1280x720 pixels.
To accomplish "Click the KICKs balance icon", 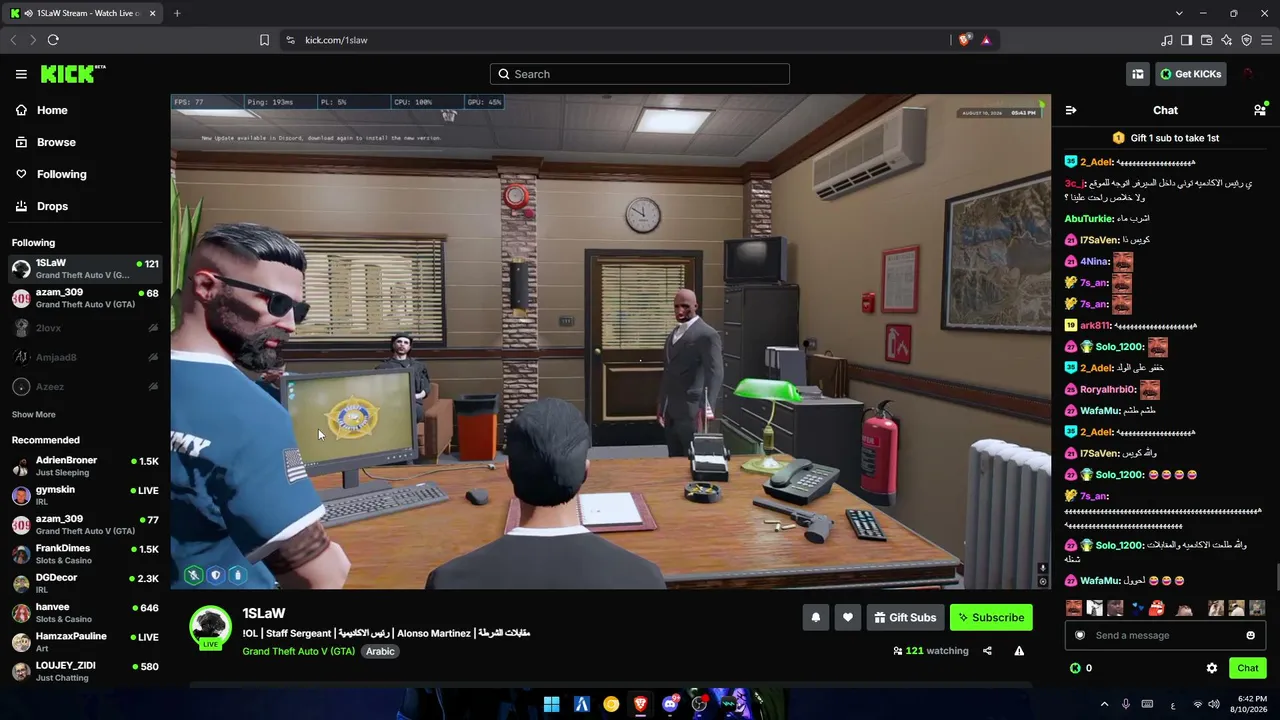I will (x=1075, y=668).
